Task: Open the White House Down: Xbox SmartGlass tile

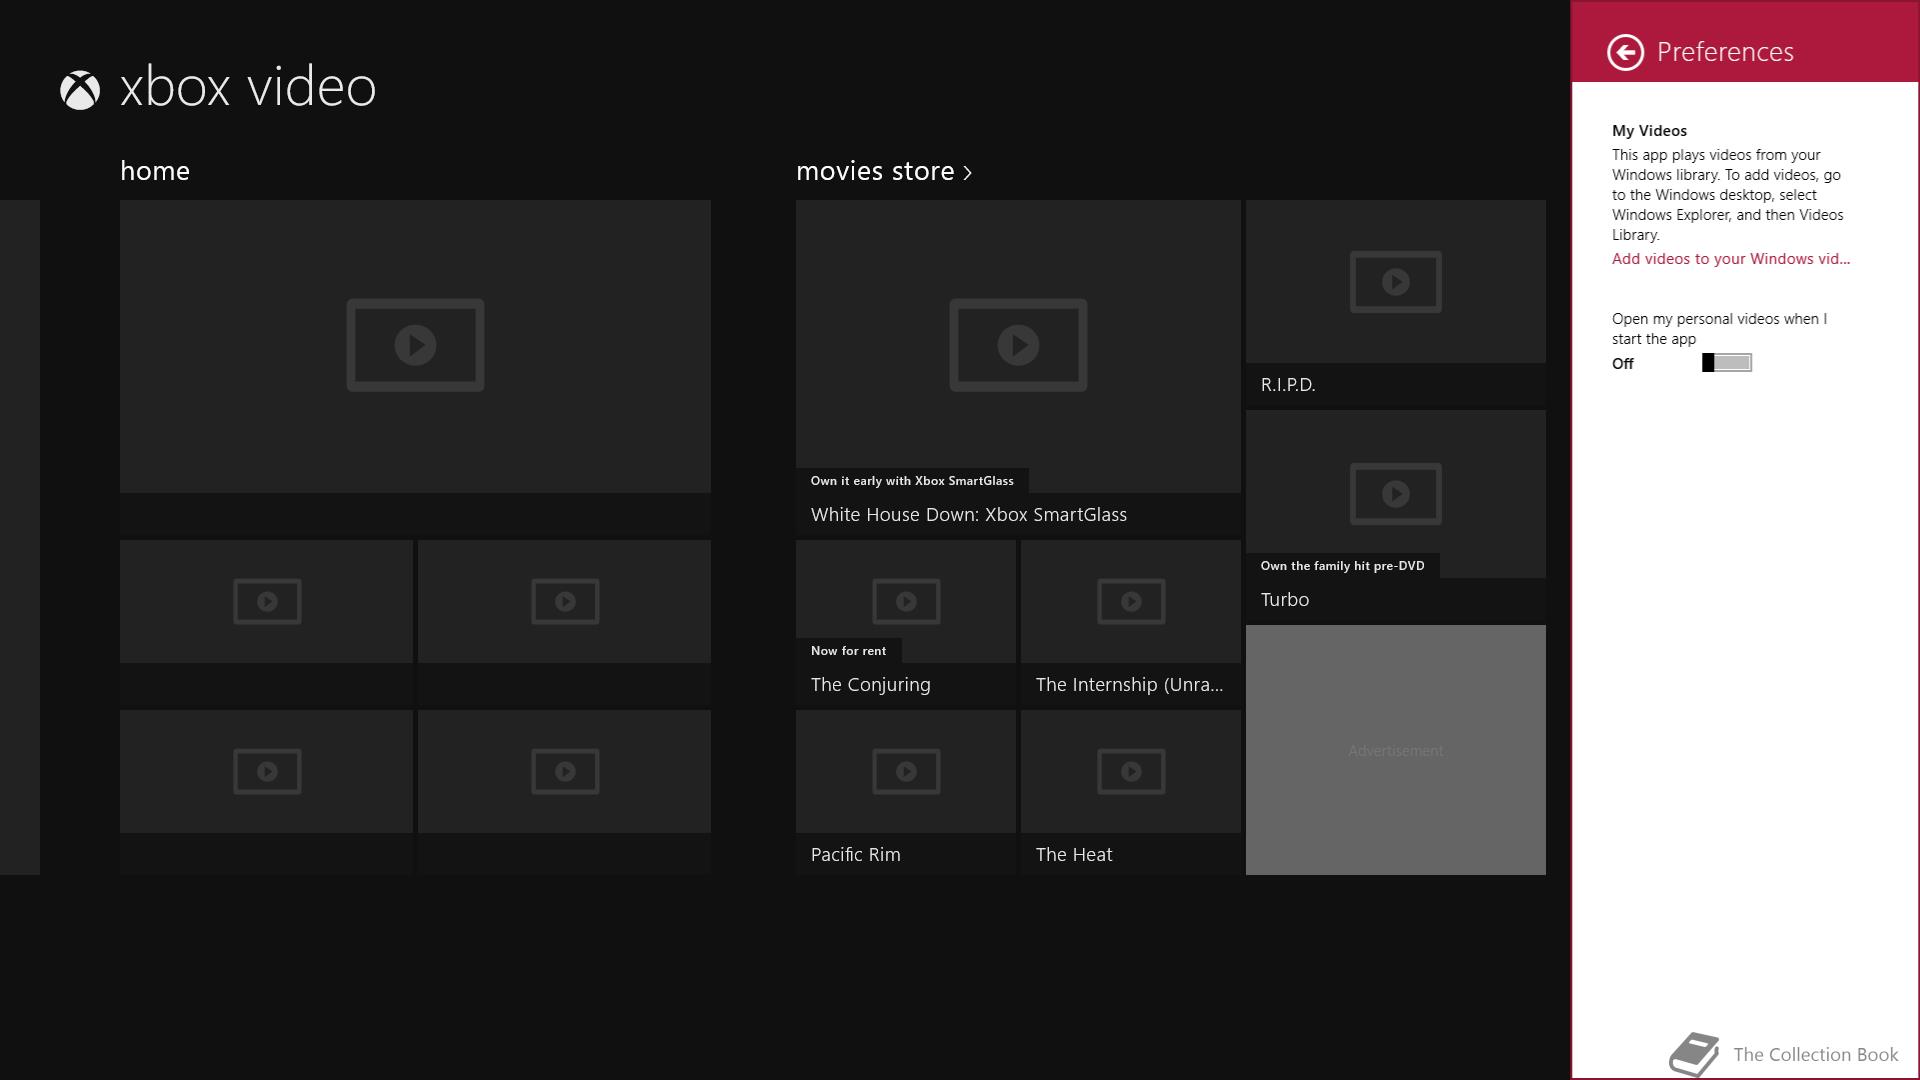Action: pyautogui.click(x=1018, y=368)
